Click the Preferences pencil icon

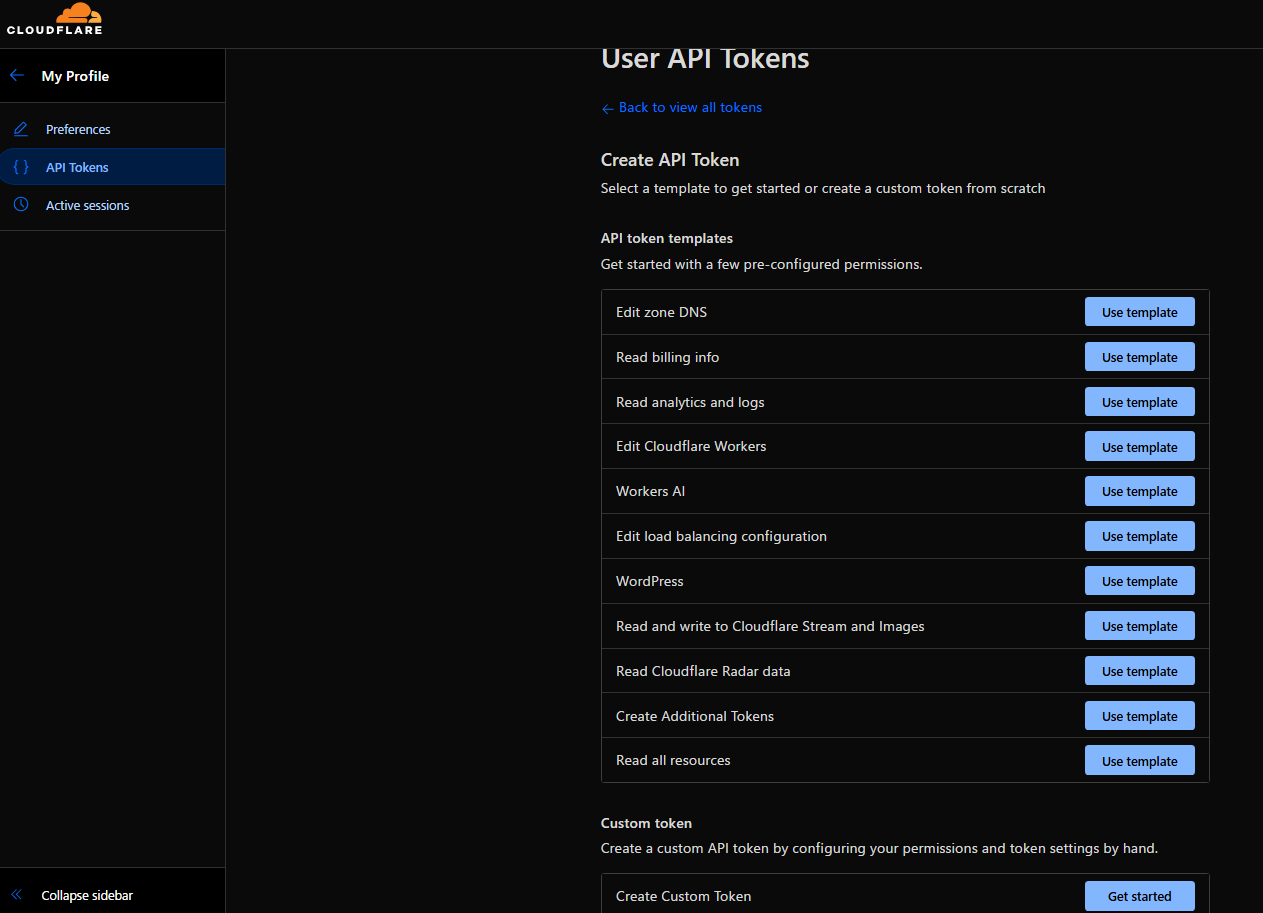click(x=21, y=129)
